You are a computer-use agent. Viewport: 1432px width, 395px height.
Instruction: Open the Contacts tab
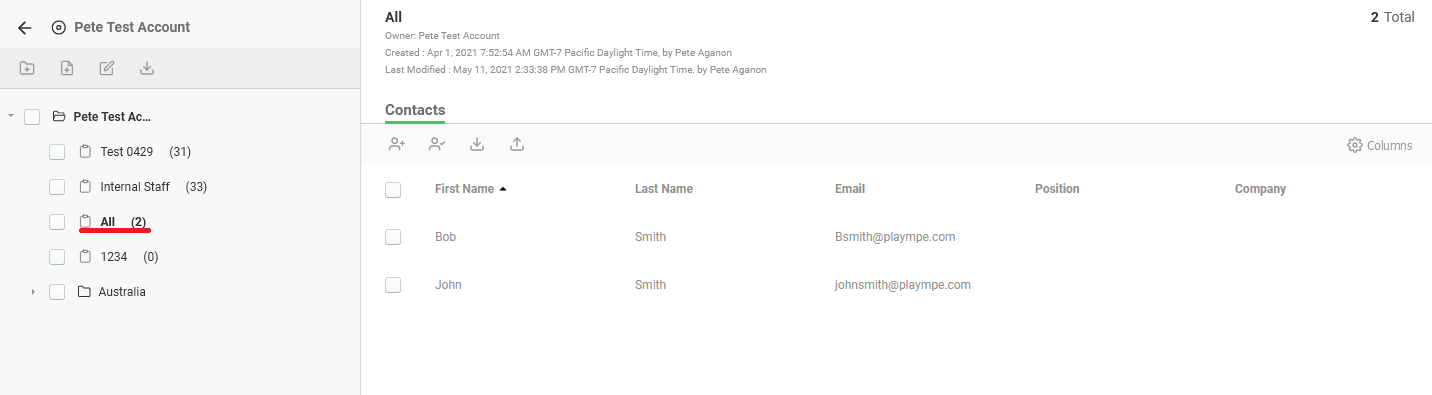415,110
